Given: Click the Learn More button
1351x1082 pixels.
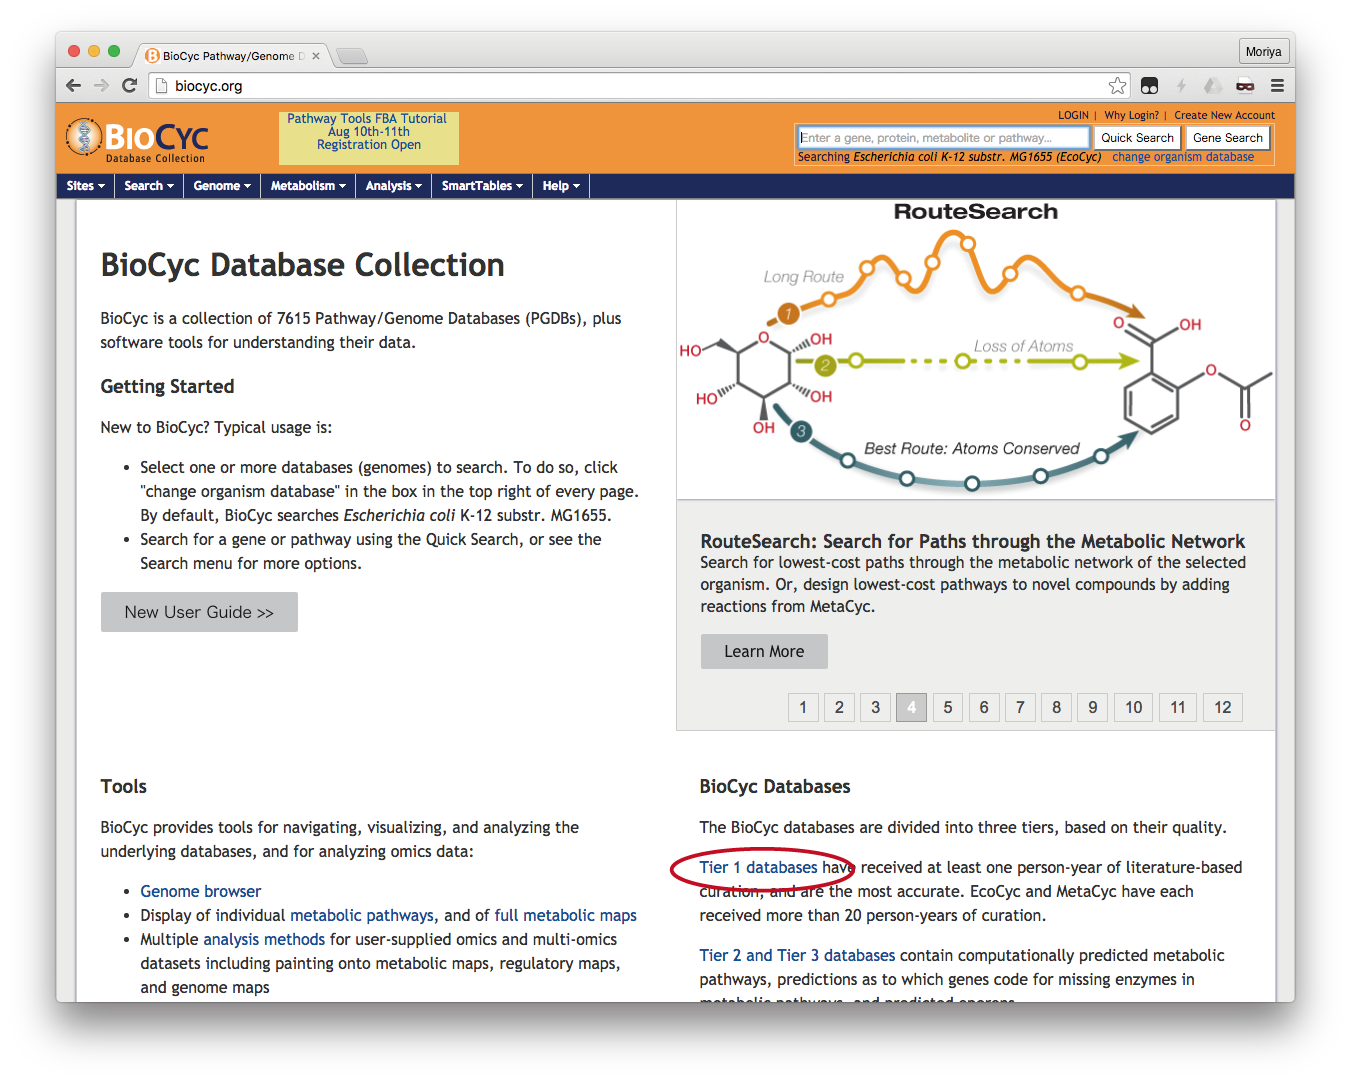Looking at the screenshot, I should 764,651.
